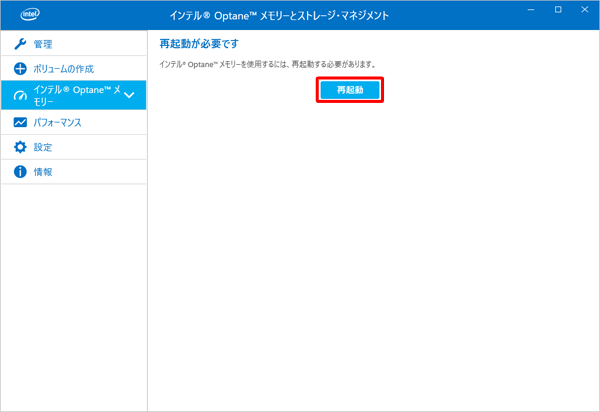The image size is (600, 412).
Task: Select ボリュームの作成 in the sidebar
Action: [74, 68]
